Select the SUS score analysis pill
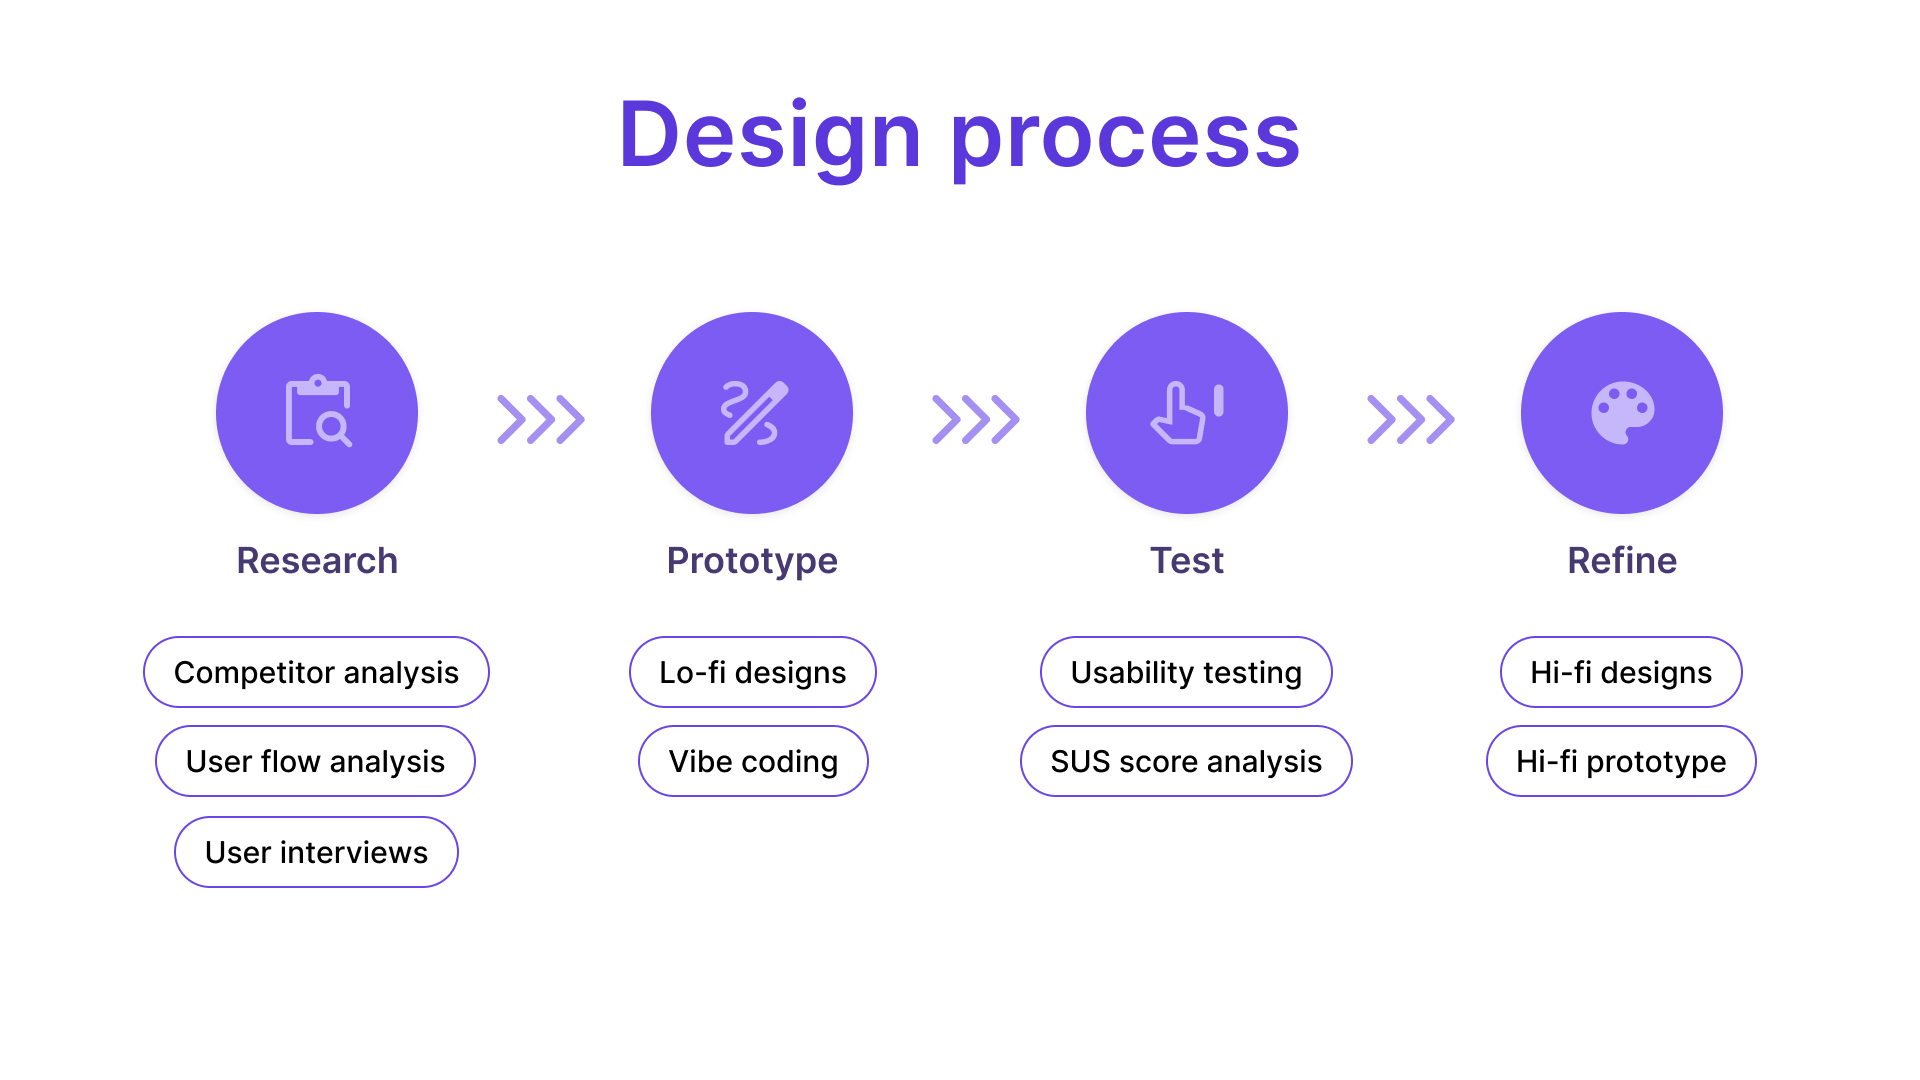1920x1080 pixels. [1186, 761]
